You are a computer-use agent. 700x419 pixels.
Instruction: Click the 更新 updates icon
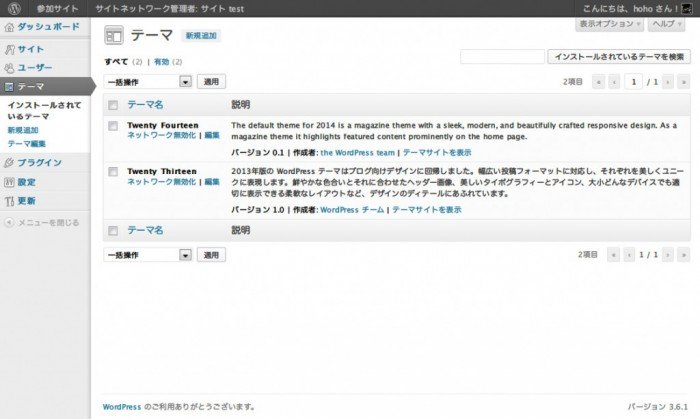10,201
